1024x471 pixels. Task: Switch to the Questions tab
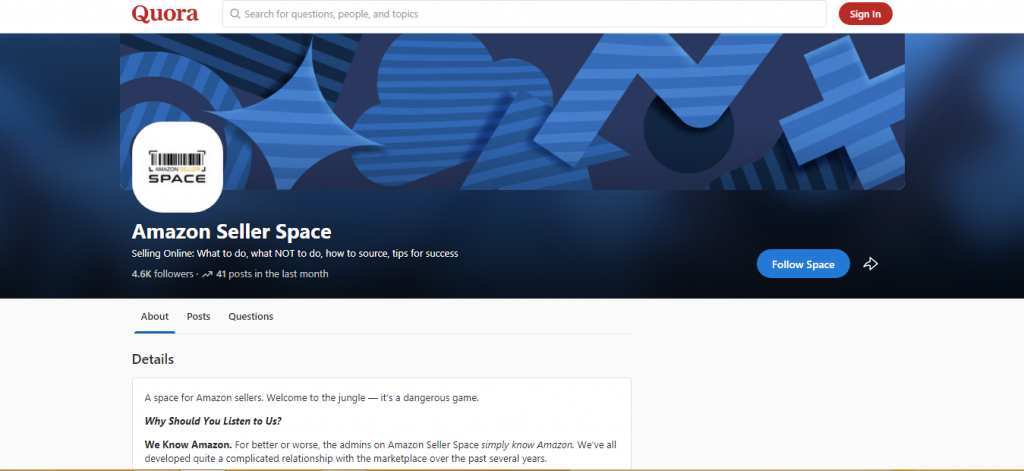(251, 316)
